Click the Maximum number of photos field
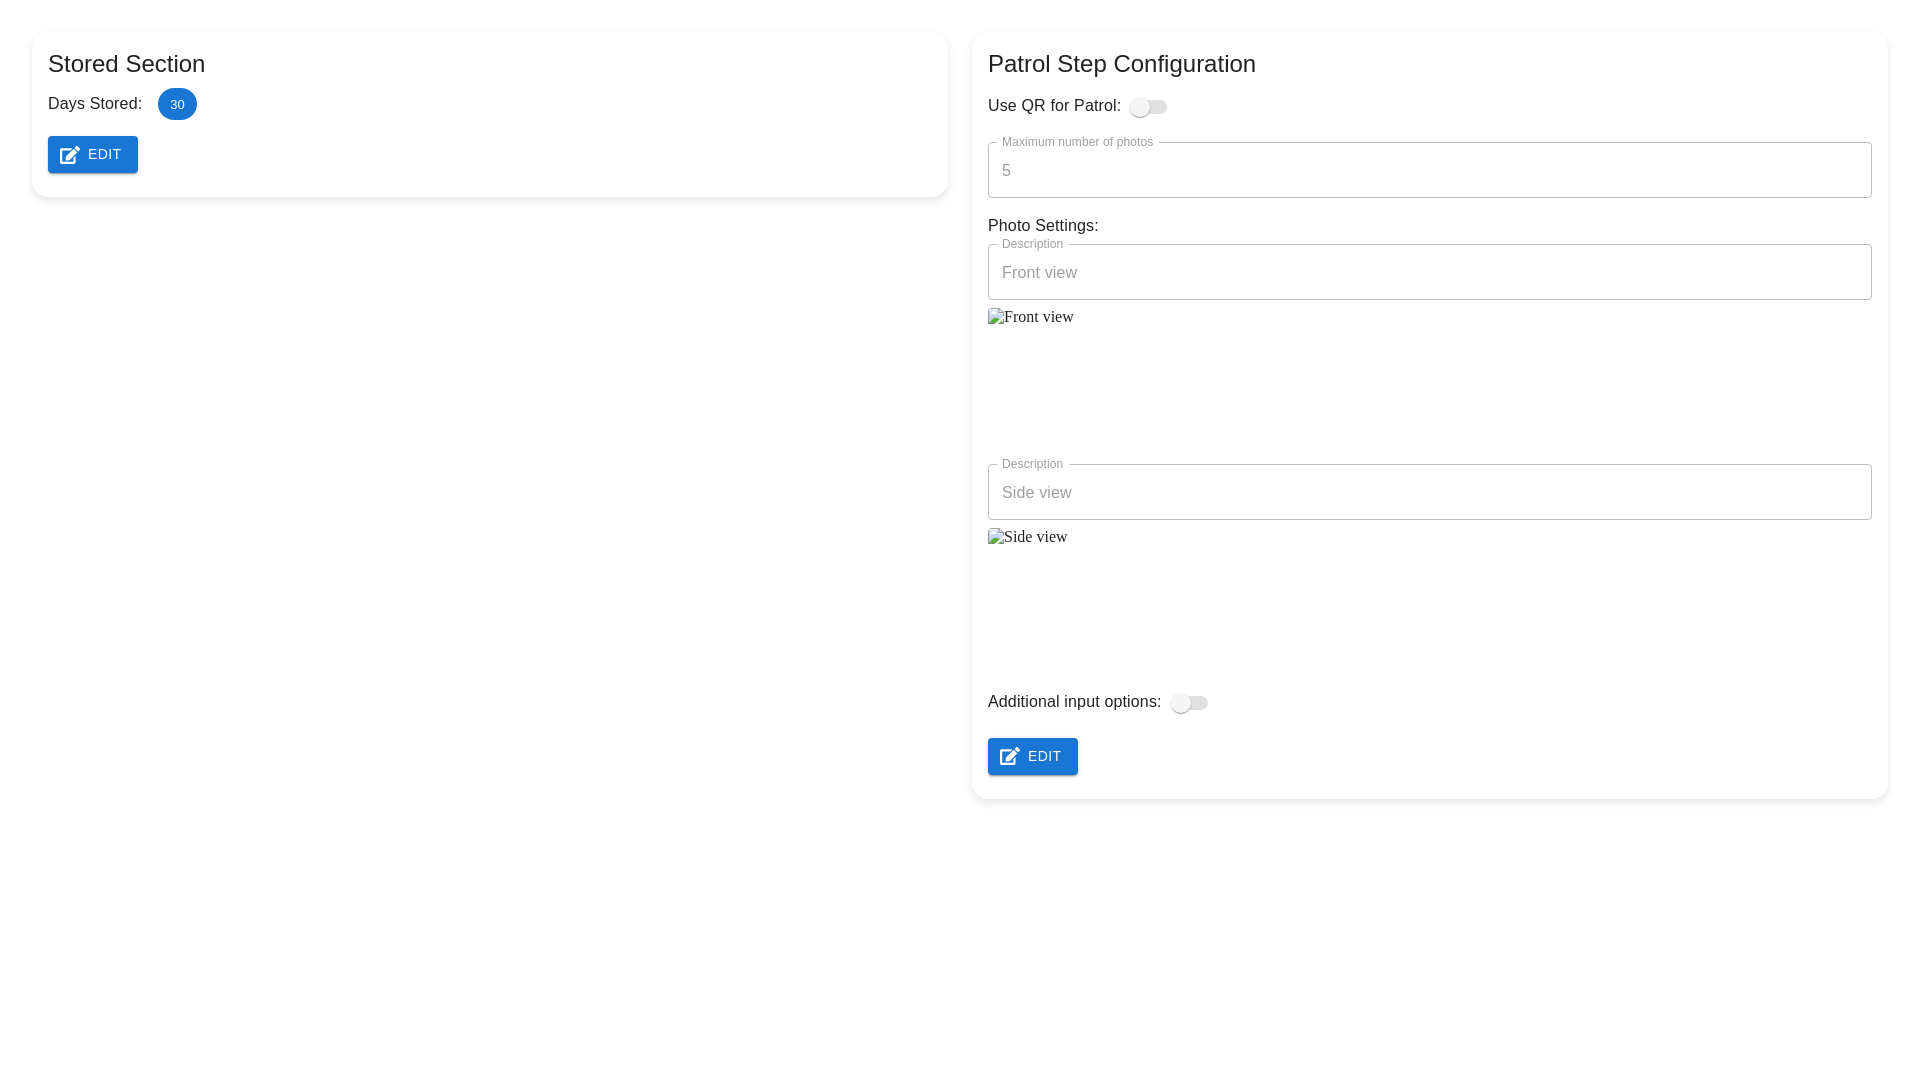1920x1080 pixels. pyautogui.click(x=1429, y=170)
